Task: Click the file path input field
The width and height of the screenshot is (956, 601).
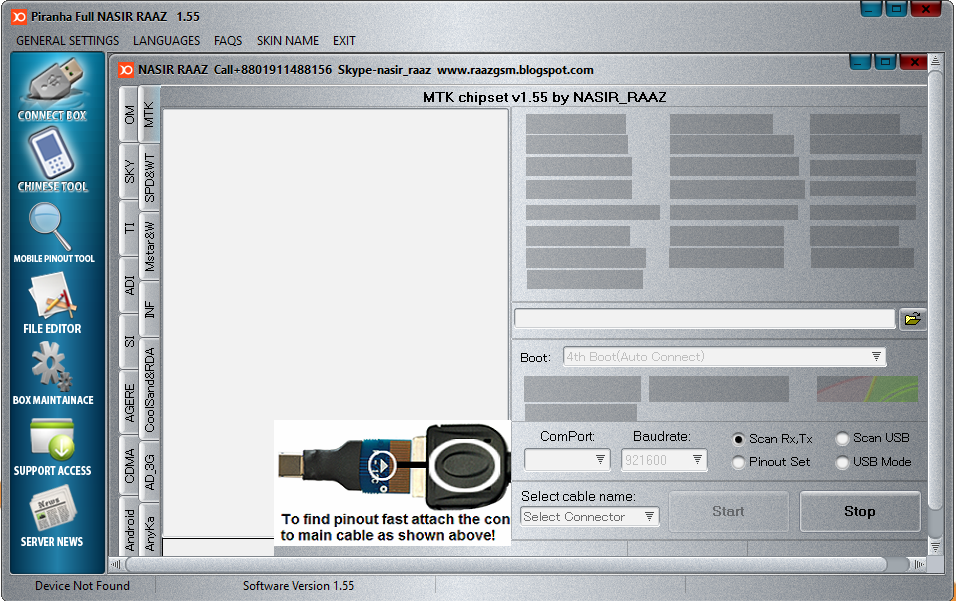Action: 704,319
